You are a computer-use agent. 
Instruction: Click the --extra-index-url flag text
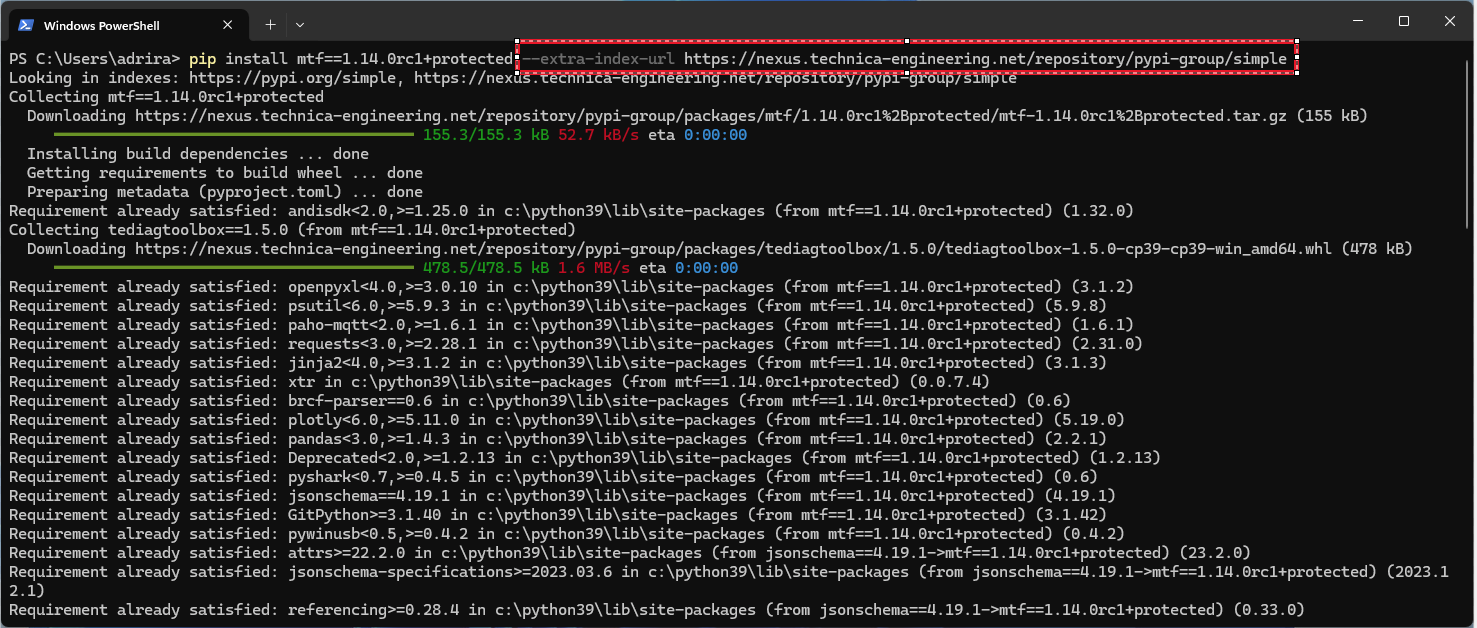click(598, 59)
